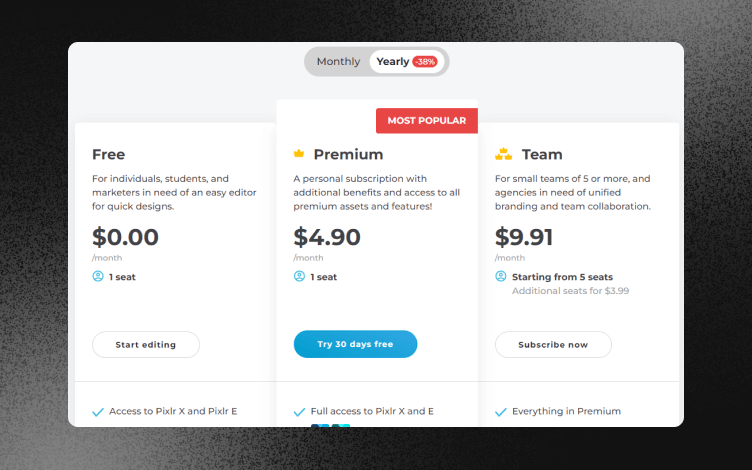Select the Free plan heading

click(108, 154)
